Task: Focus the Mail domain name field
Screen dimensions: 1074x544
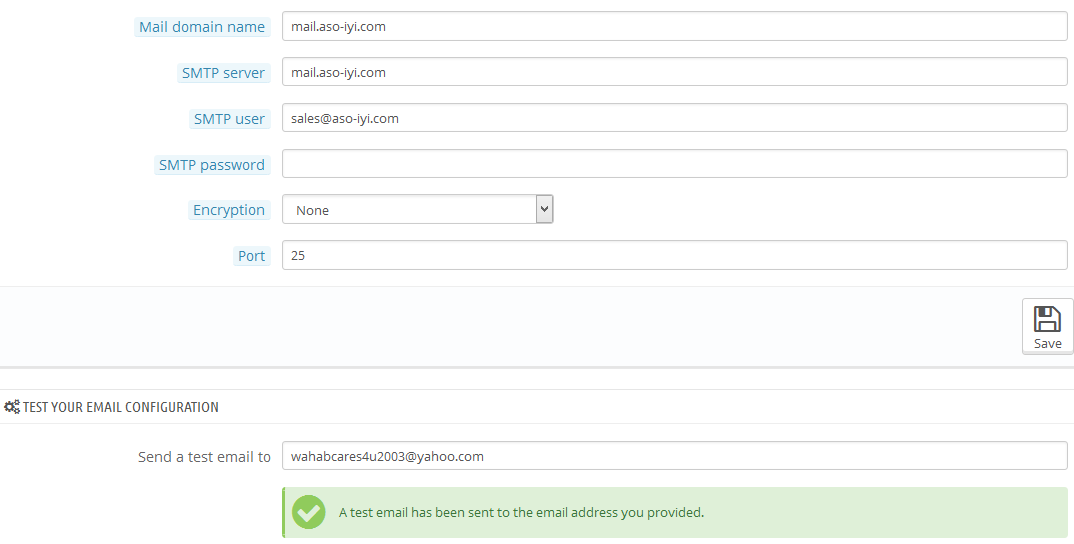Action: 674,27
